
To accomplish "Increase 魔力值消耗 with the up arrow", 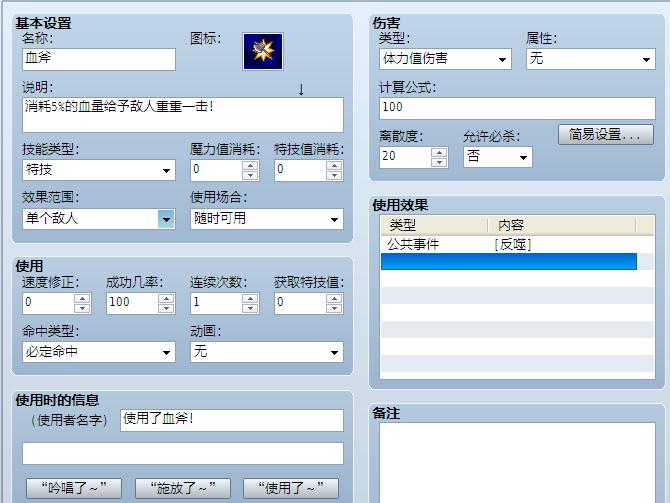I will pos(250,165).
